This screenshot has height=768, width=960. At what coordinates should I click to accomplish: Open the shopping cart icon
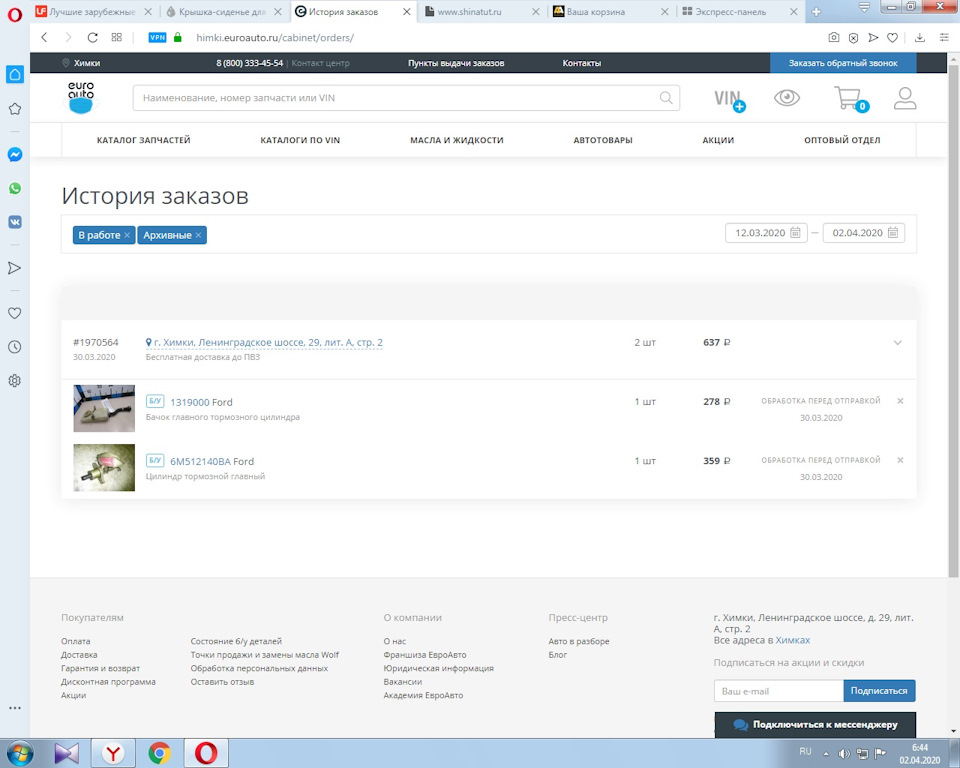[851, 99]
